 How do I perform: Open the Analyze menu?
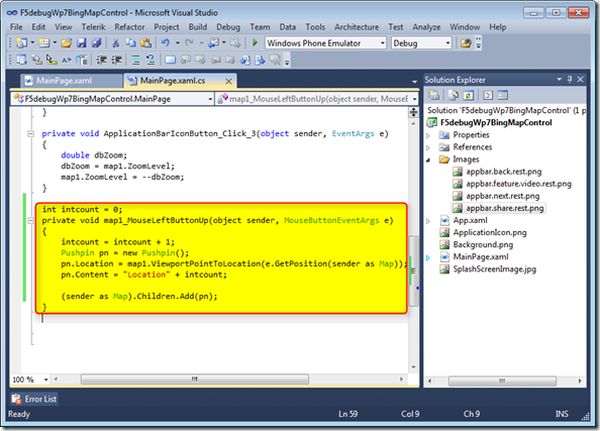426,27
